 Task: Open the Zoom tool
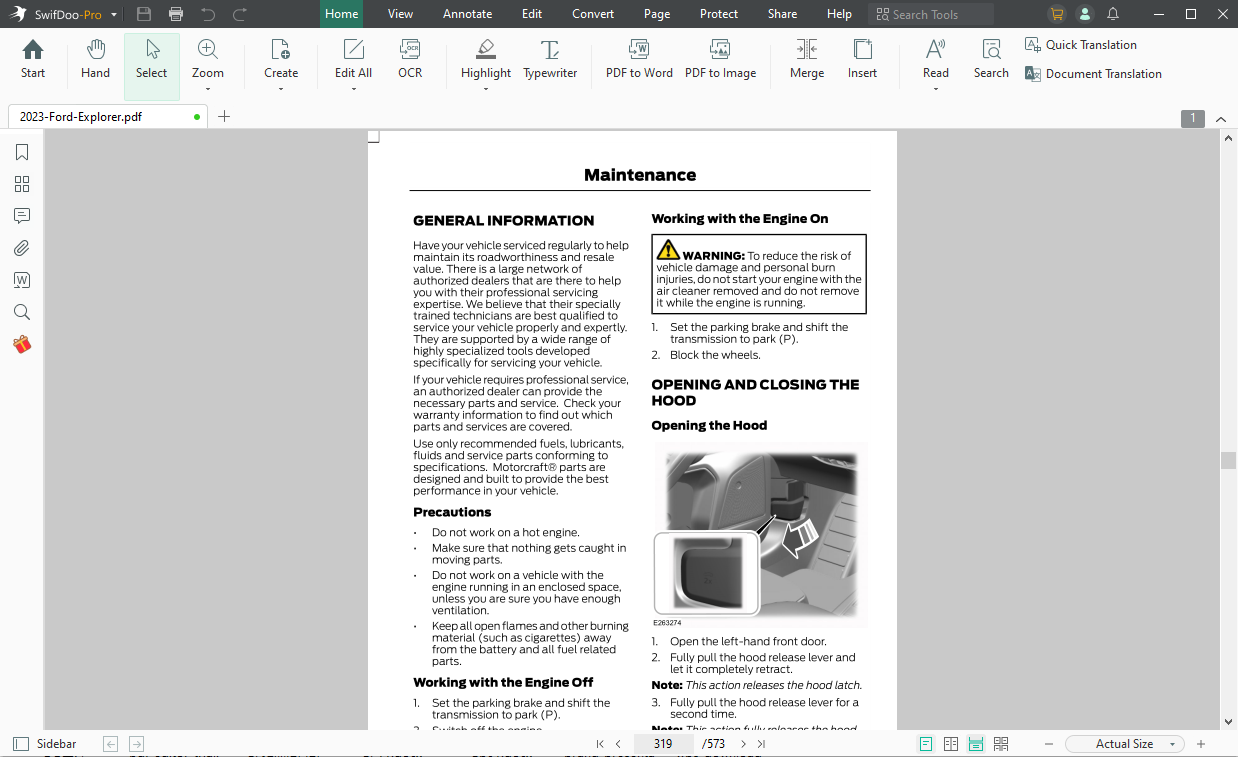(x=208, y=59)
